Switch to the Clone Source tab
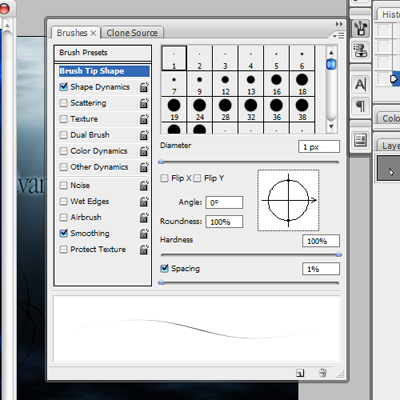 132,33
